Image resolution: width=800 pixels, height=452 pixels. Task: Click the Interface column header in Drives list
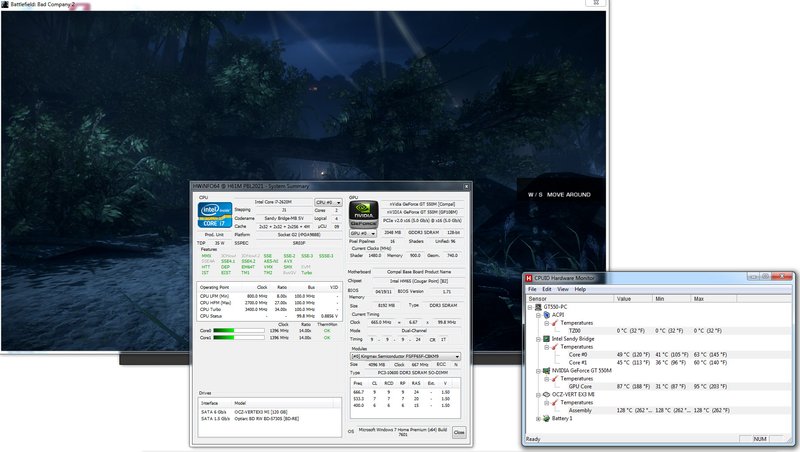(x=214, y=403)
